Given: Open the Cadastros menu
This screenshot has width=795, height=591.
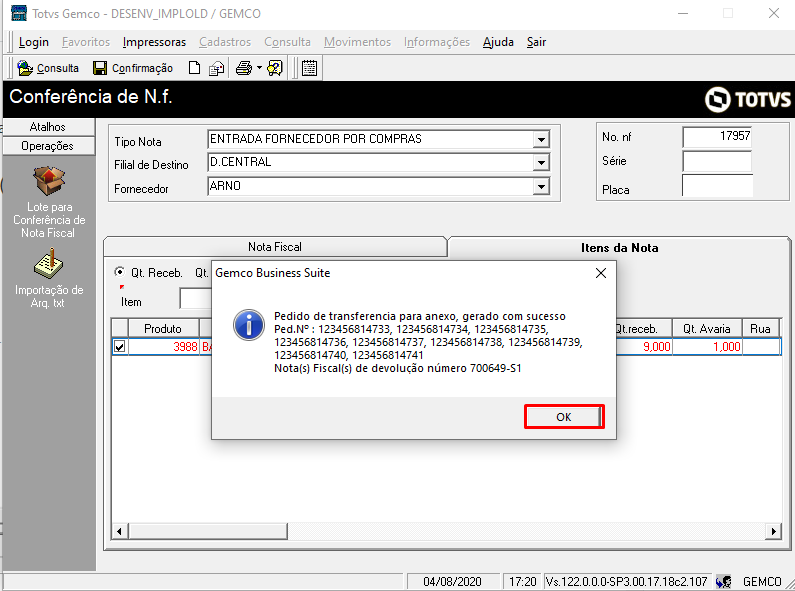Looking at the screenshot, I should (225, 42).
